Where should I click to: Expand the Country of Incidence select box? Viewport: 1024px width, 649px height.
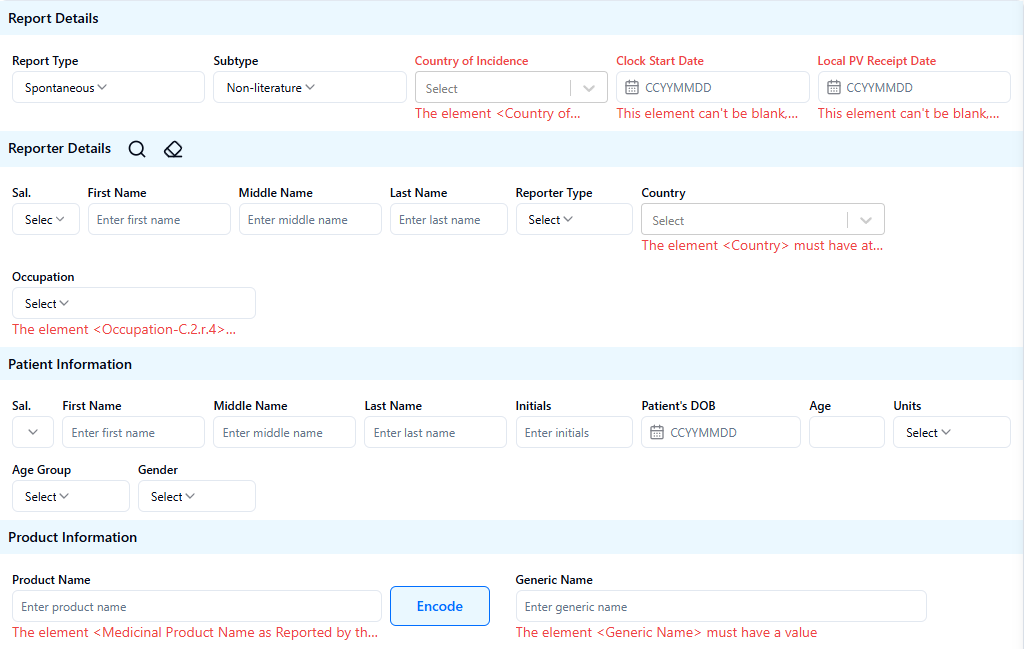pos(511,87)
